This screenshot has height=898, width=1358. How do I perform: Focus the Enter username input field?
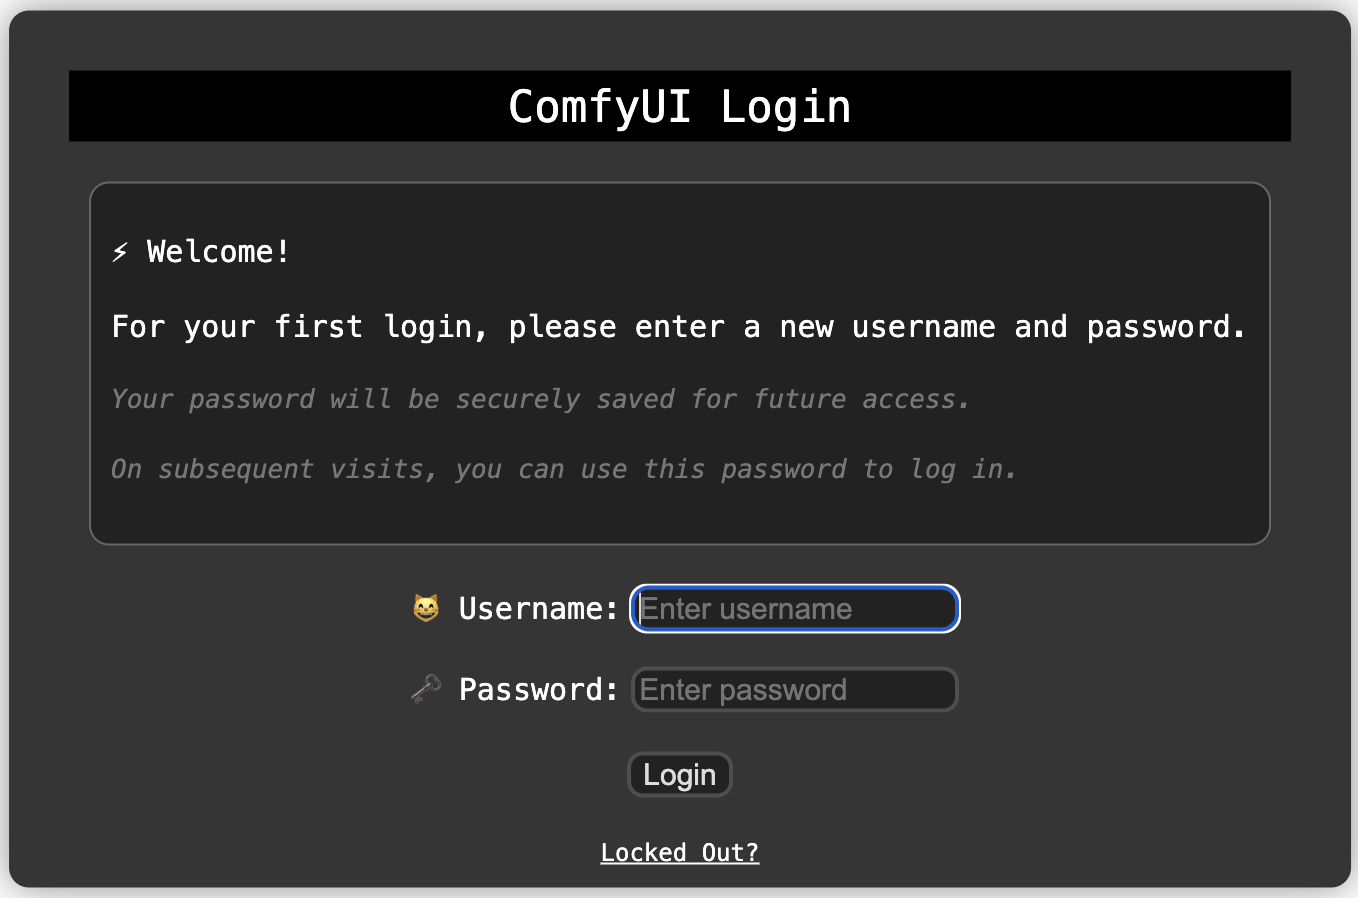pos(795,609)
